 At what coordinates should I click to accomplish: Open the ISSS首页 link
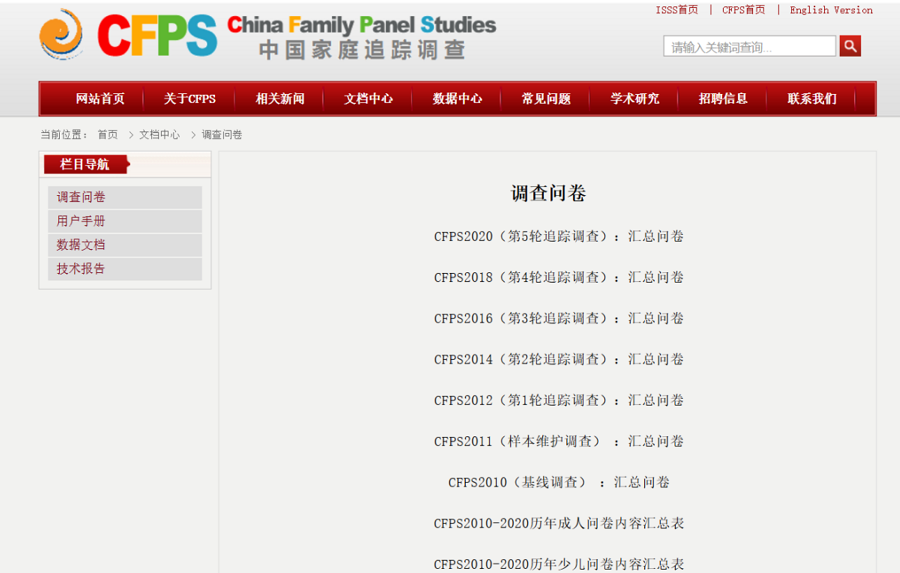[677, 10]
